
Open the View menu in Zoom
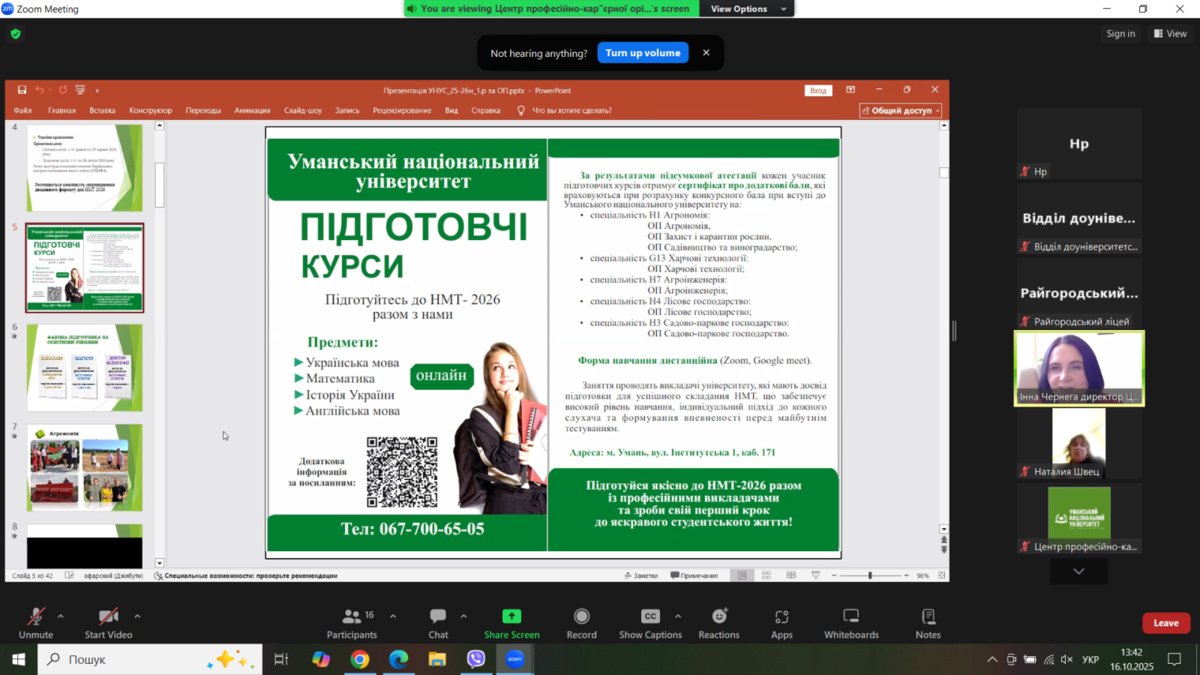click(1170, 34)
